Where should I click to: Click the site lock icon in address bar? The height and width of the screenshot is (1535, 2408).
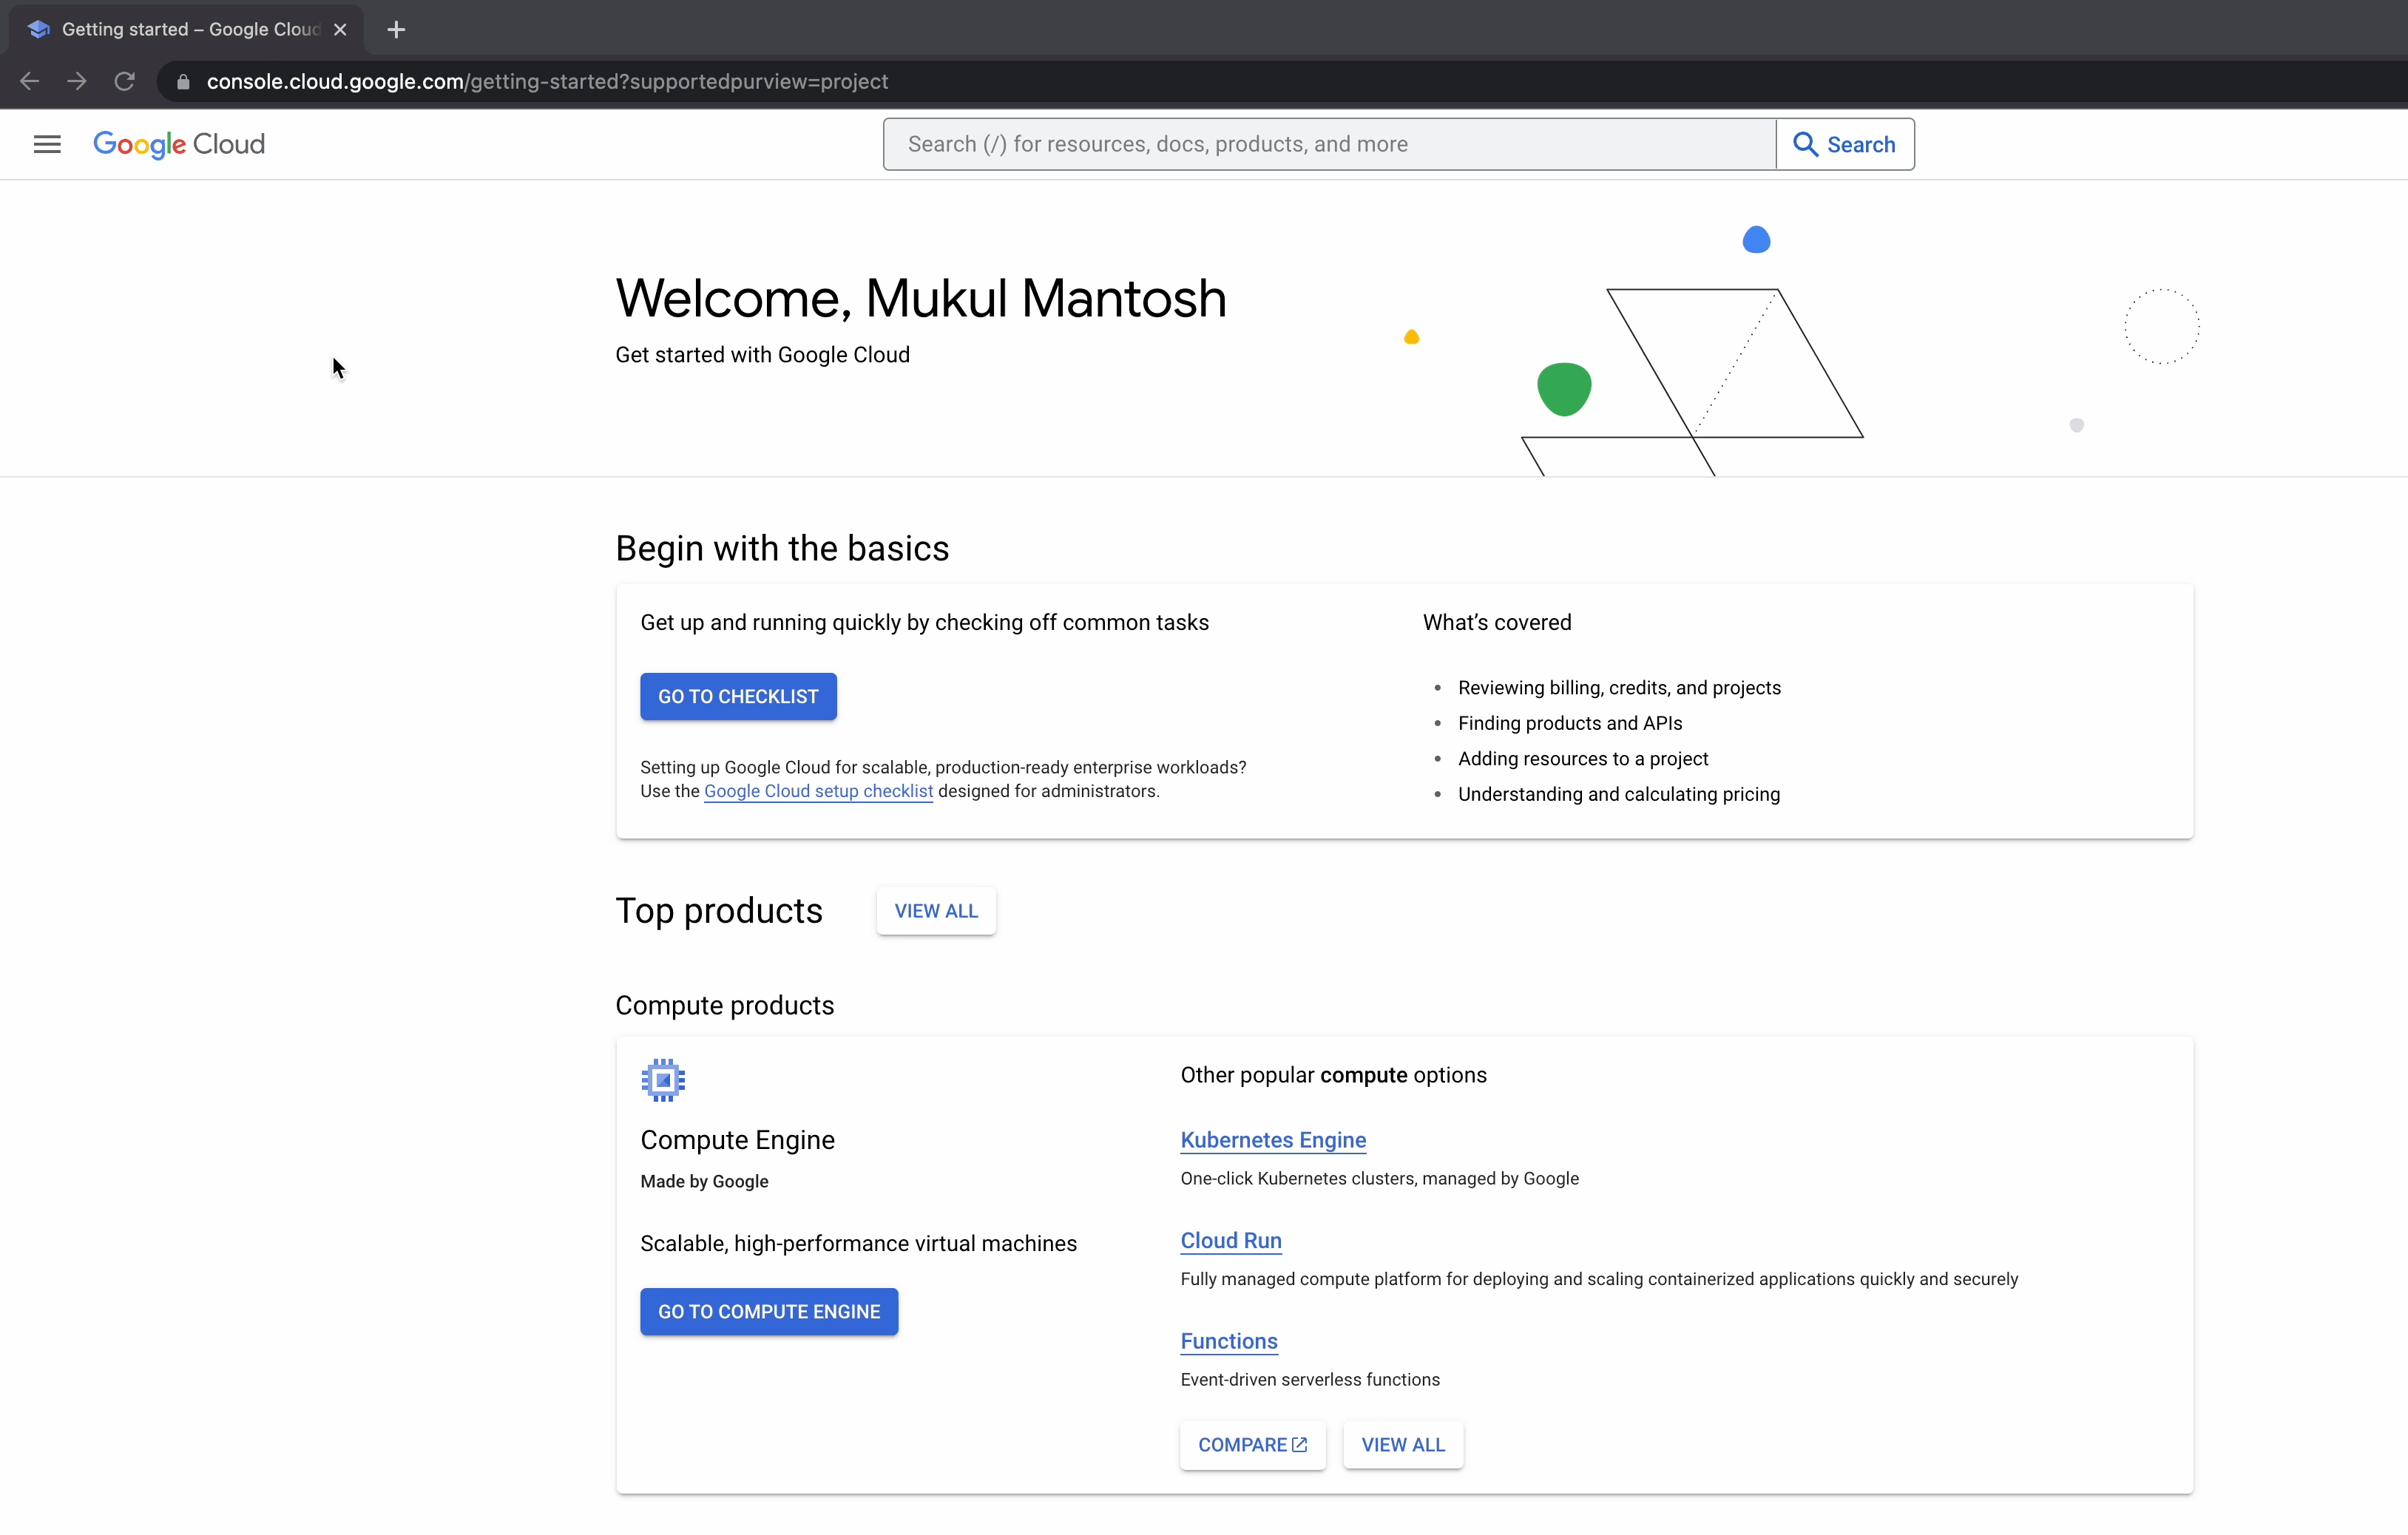point(183,82)
